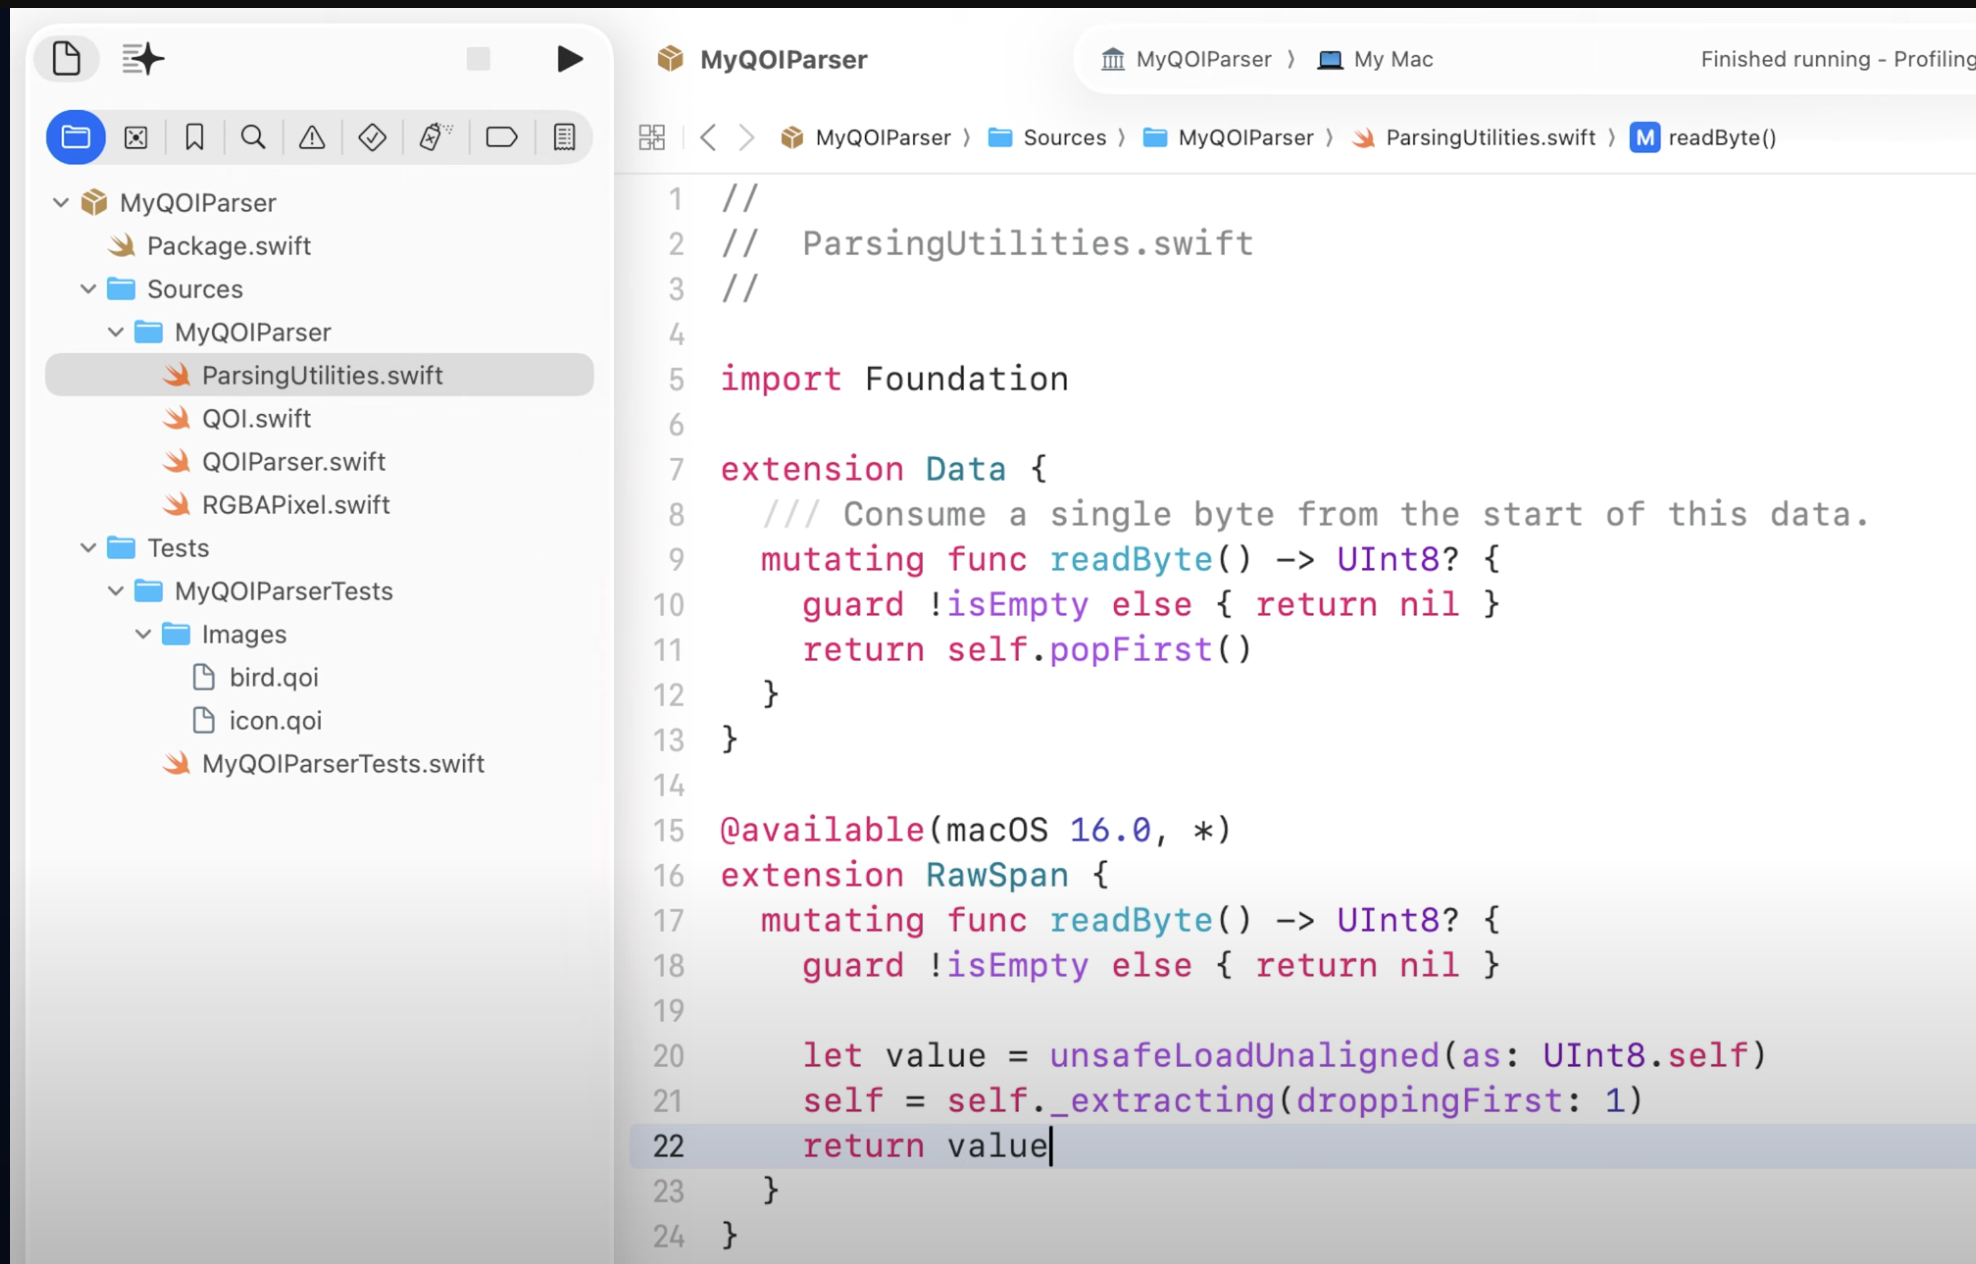Open the Test navigator diamond icon
The width and height of the screenshot is (1976, 1264).
[x=372, y=137]
